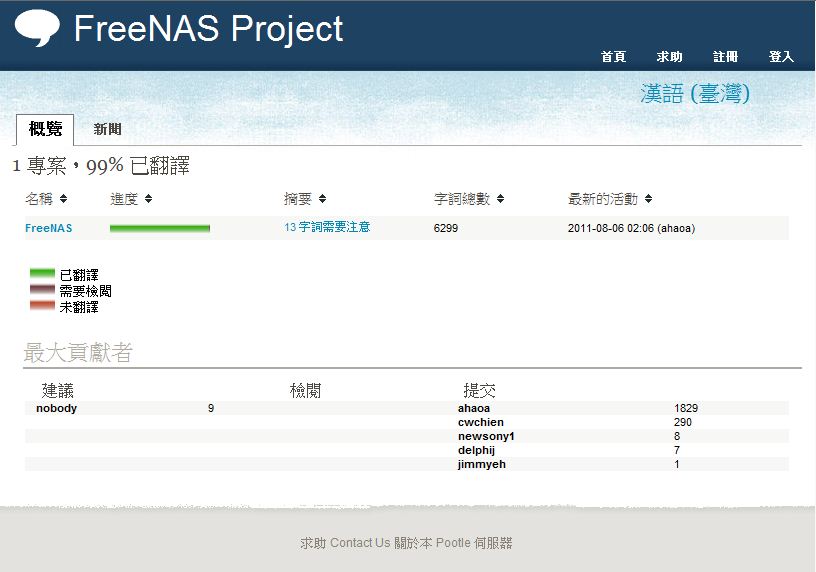Click the FreeNAS Project site title
816x572 pixels.
[208, 28]
